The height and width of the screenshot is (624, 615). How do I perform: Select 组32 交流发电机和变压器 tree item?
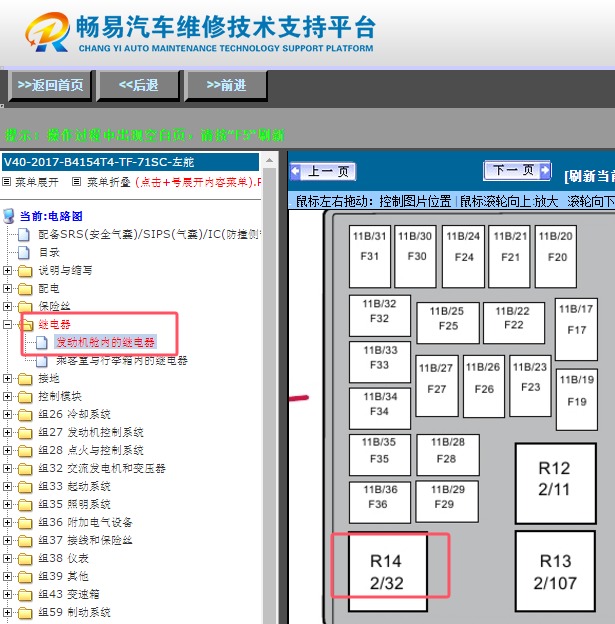(x=102, y=468)
